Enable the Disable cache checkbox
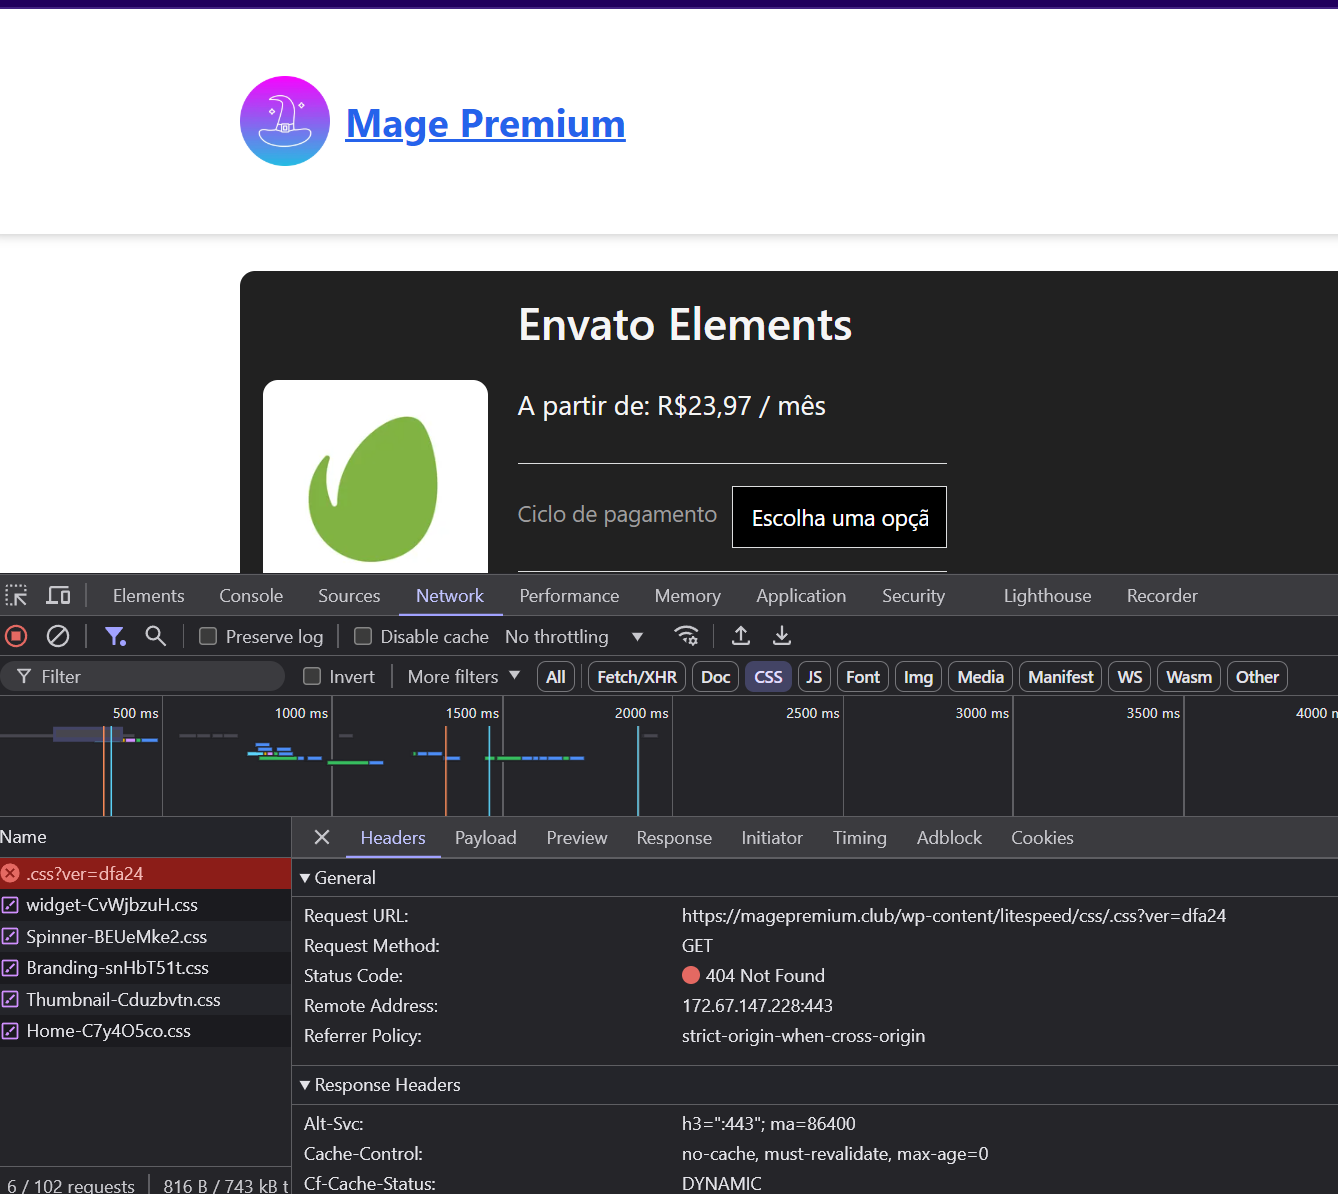The height and width of the screenshot is (1194, 1338). [363, 636]
